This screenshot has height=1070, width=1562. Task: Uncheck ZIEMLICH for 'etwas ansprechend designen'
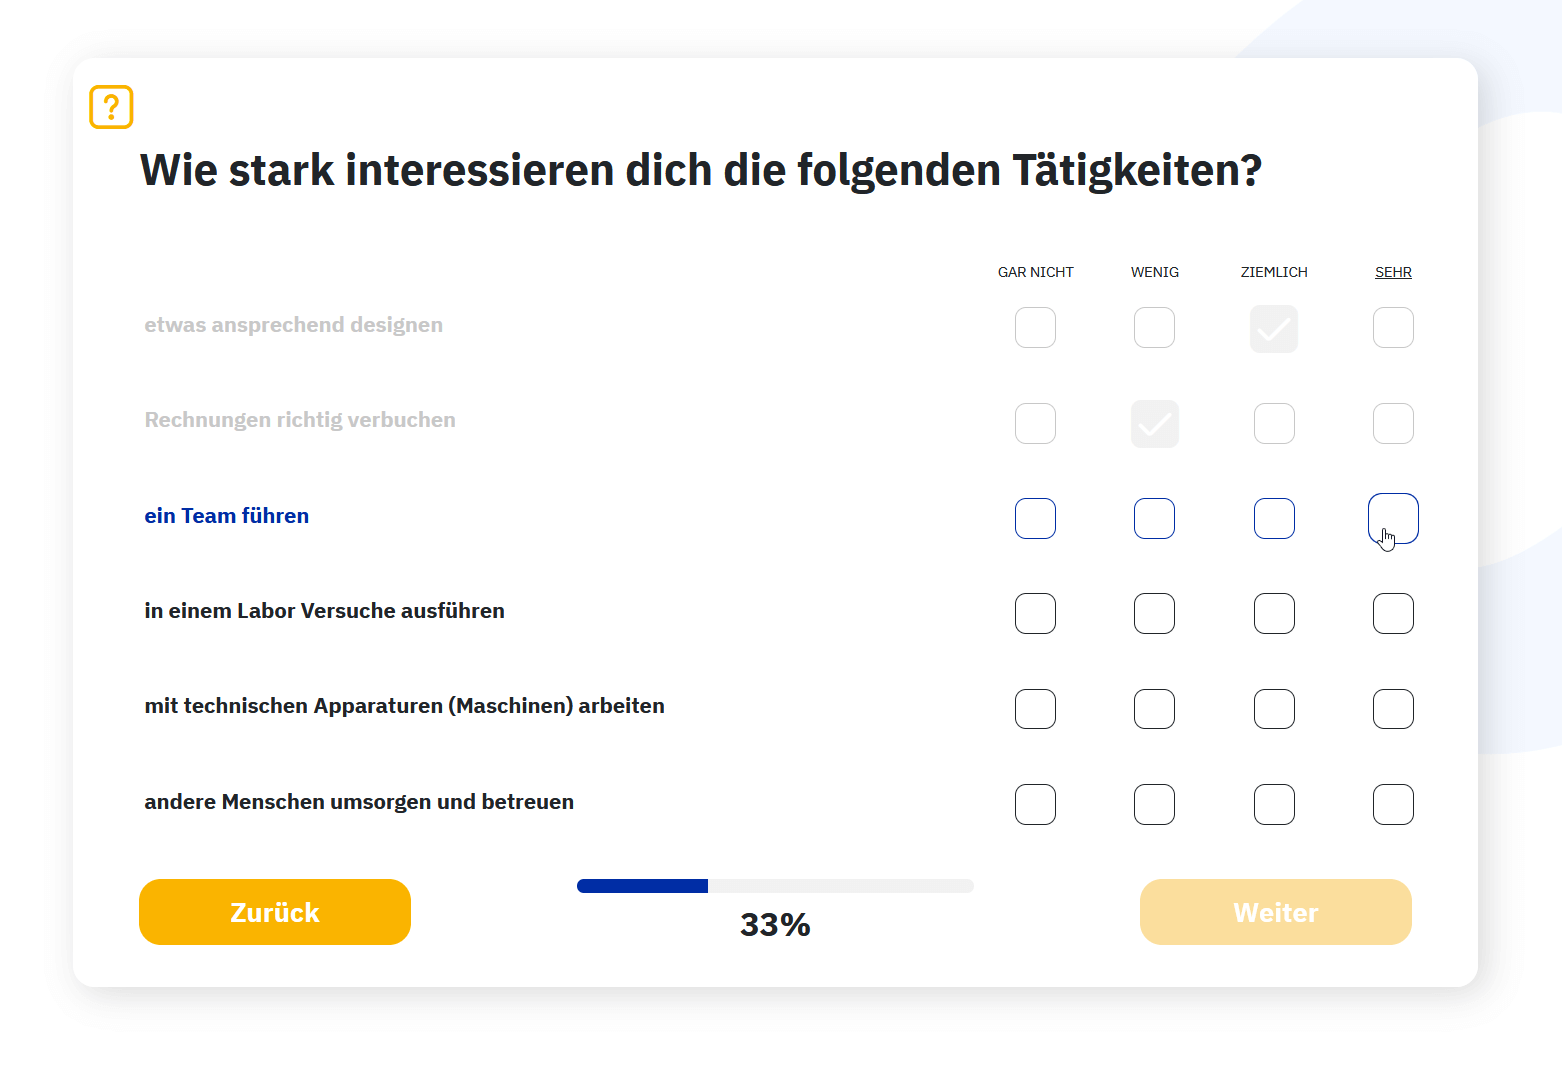pyautogui.click(x=1274, y=327)
